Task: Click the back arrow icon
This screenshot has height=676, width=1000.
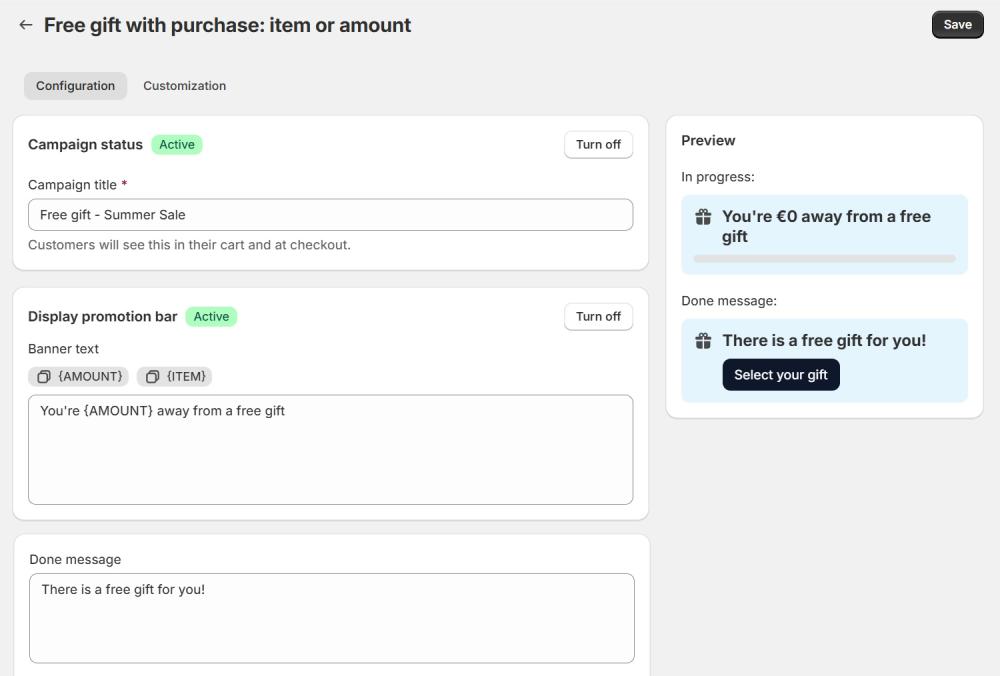Action: coord(26,25)
